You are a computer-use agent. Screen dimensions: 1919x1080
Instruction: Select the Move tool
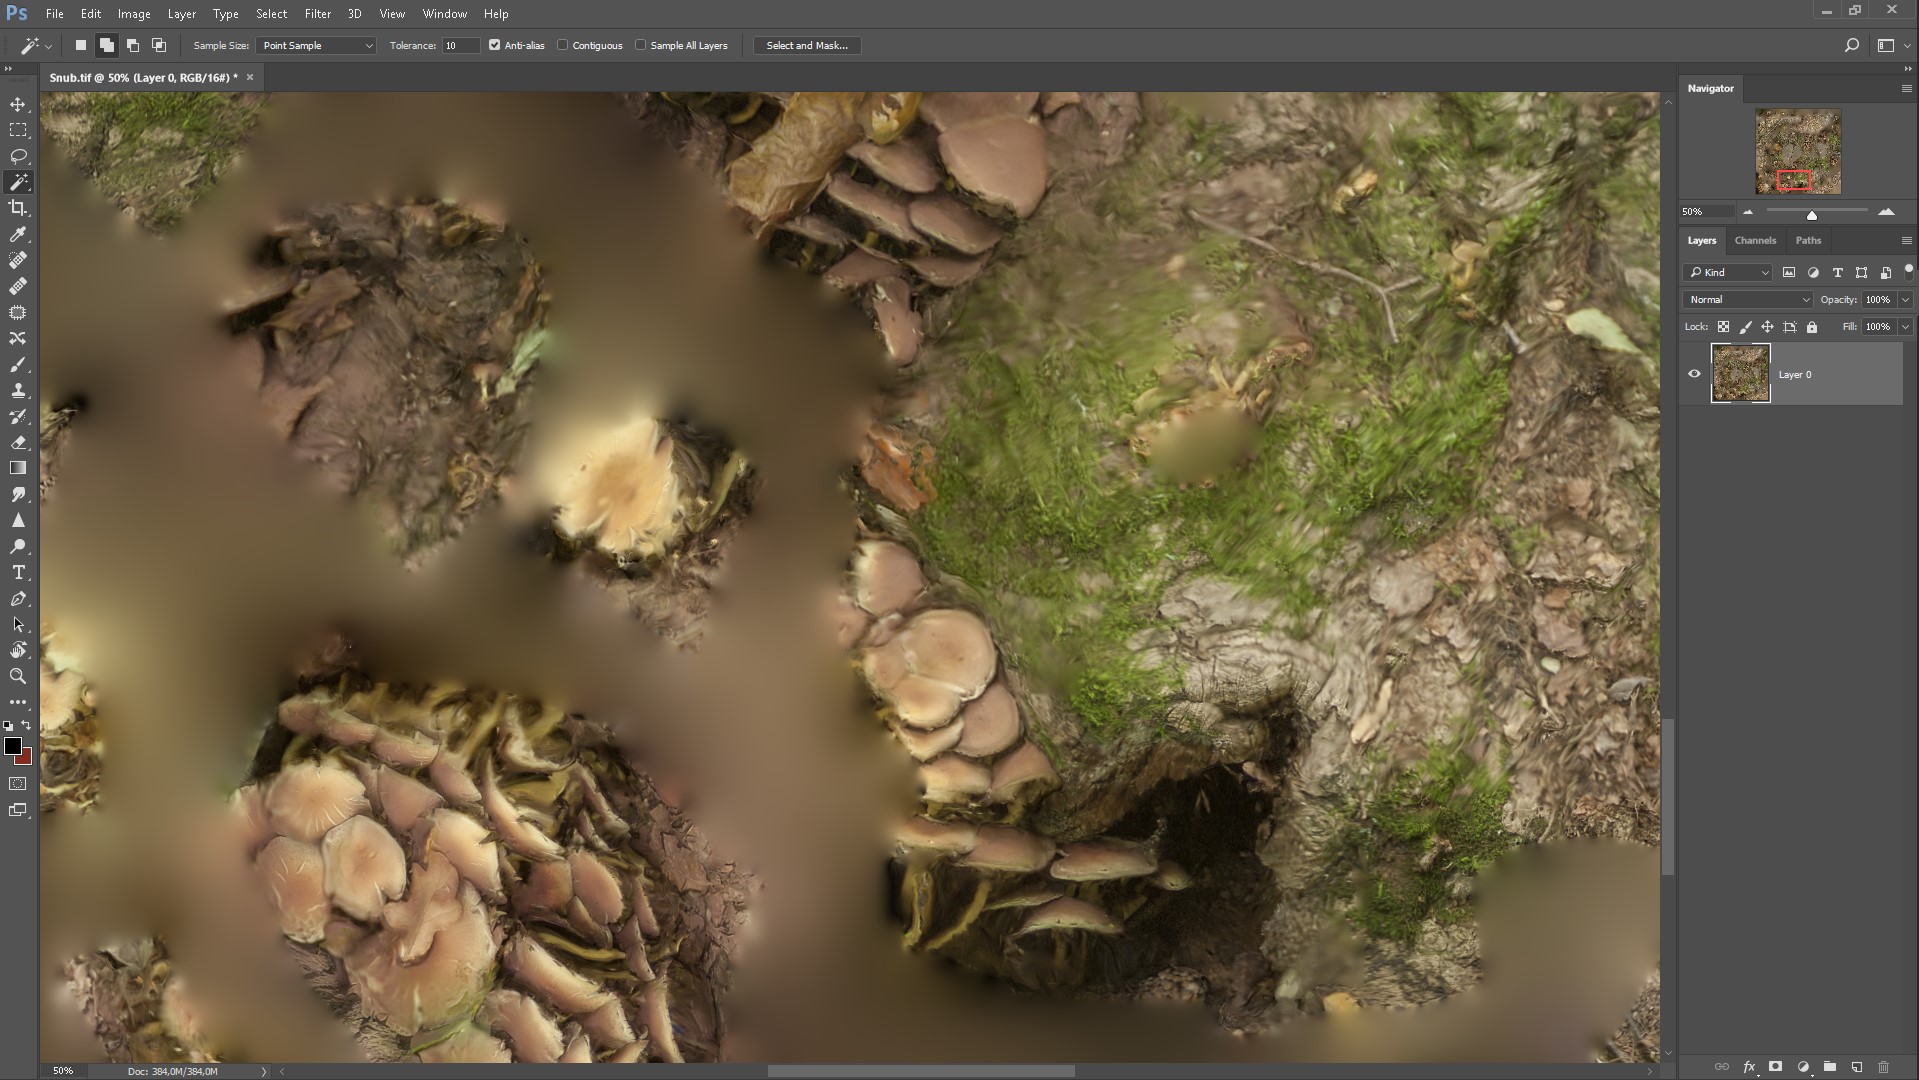[x=18, y=105]
